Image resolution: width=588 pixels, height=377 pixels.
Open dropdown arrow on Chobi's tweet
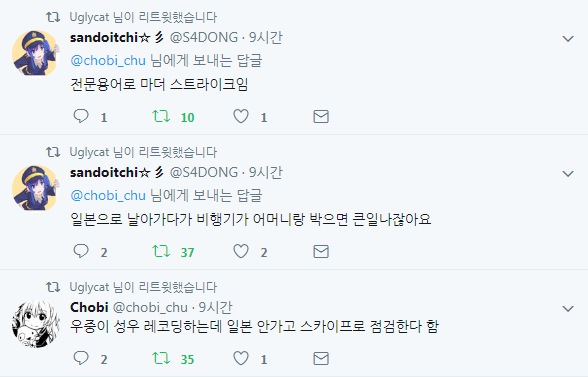(x=568, y=309)
